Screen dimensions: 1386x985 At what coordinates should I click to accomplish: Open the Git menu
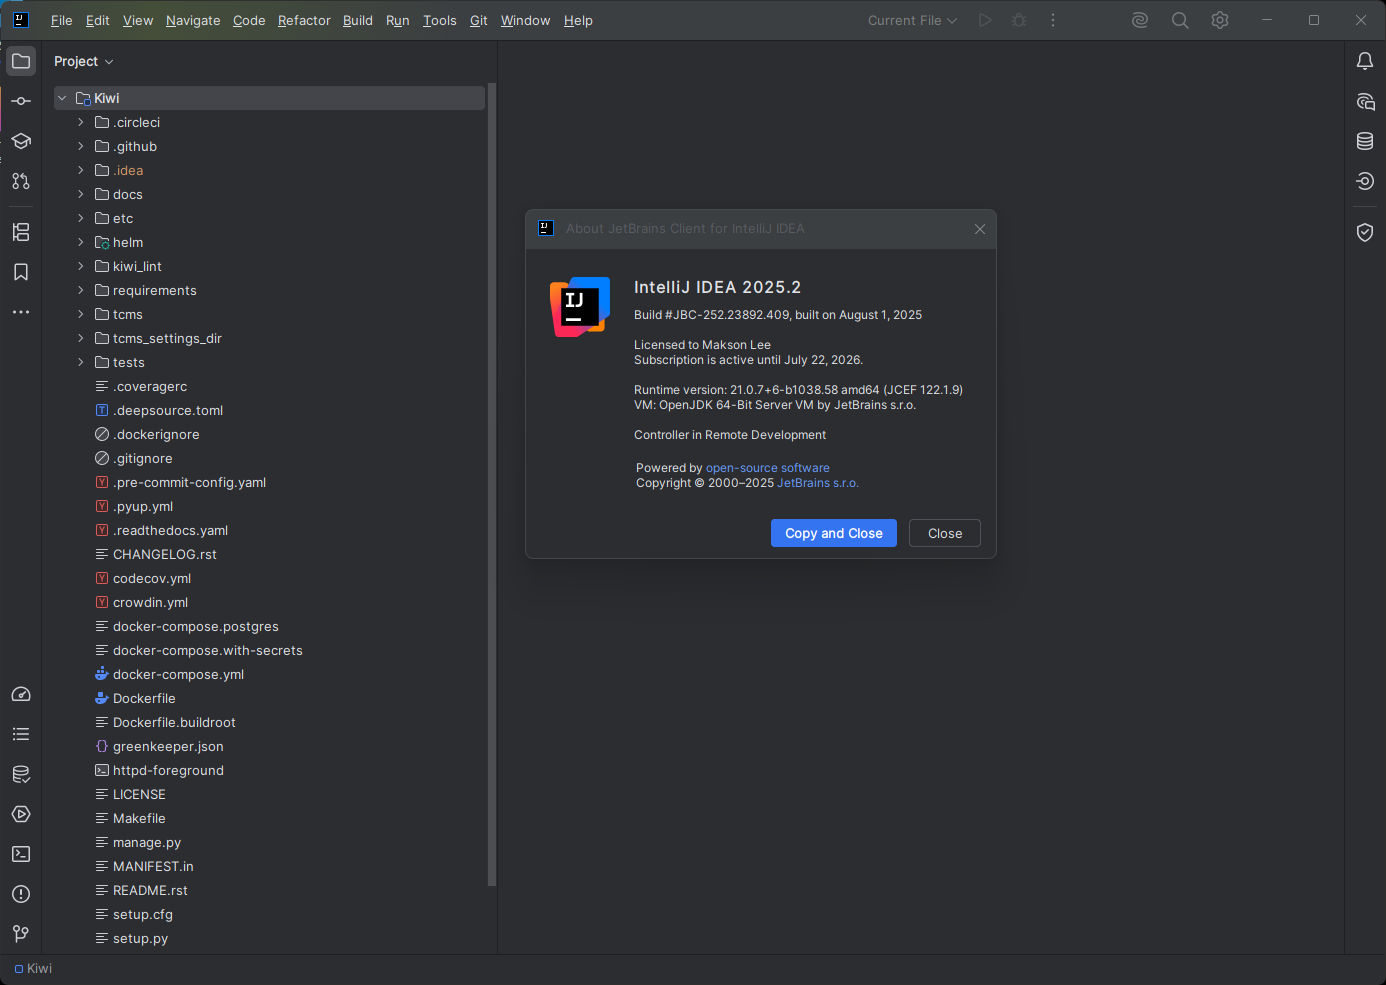tap(479, 20)
